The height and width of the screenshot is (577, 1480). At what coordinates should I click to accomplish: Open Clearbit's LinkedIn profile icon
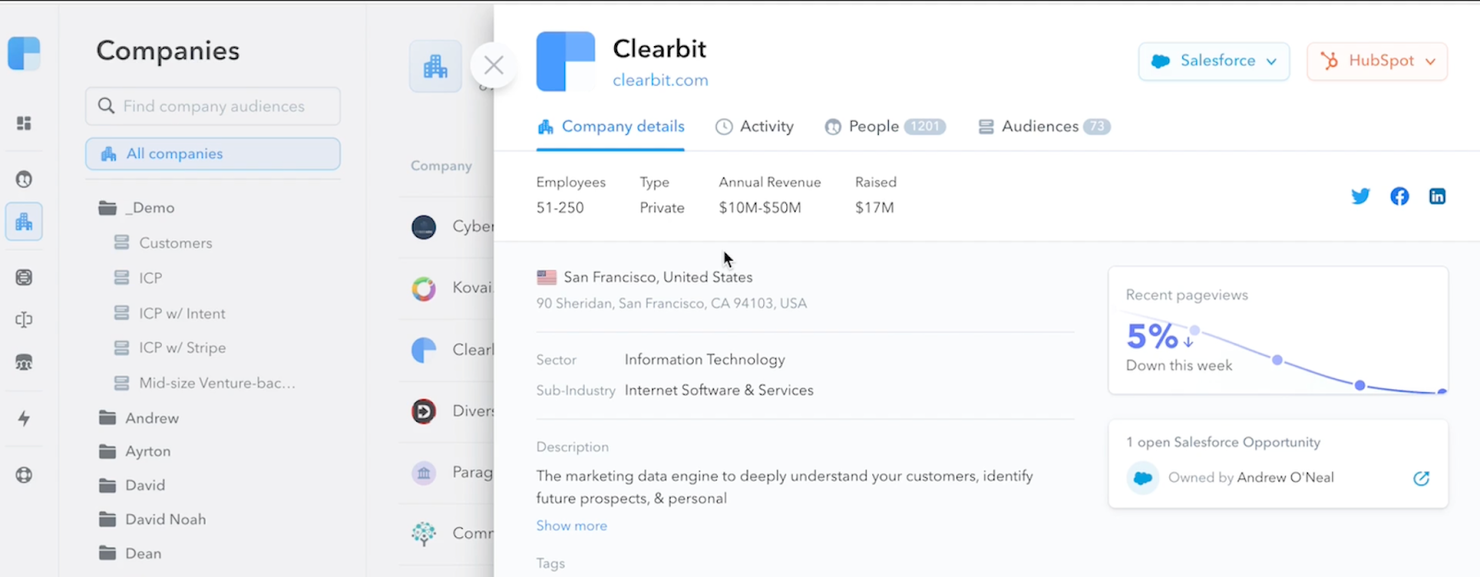[x=1437, y=196]
